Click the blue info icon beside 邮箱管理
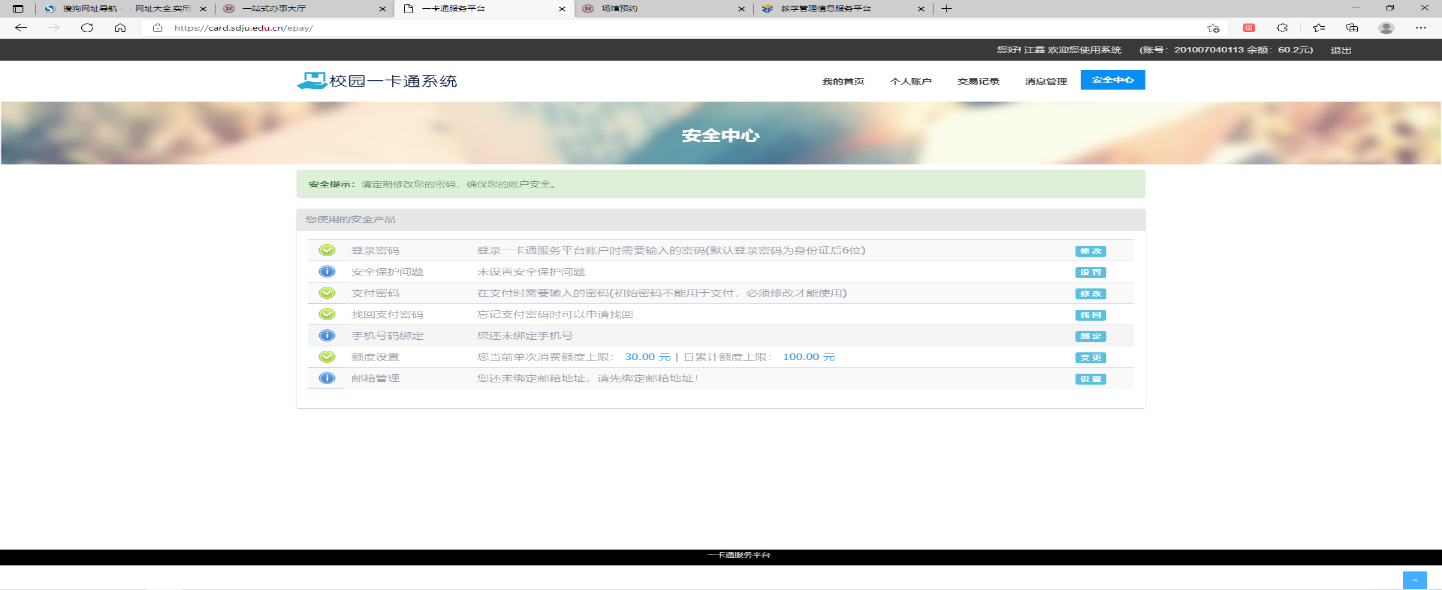1442x590 pixels. click(x=327, y=378)
